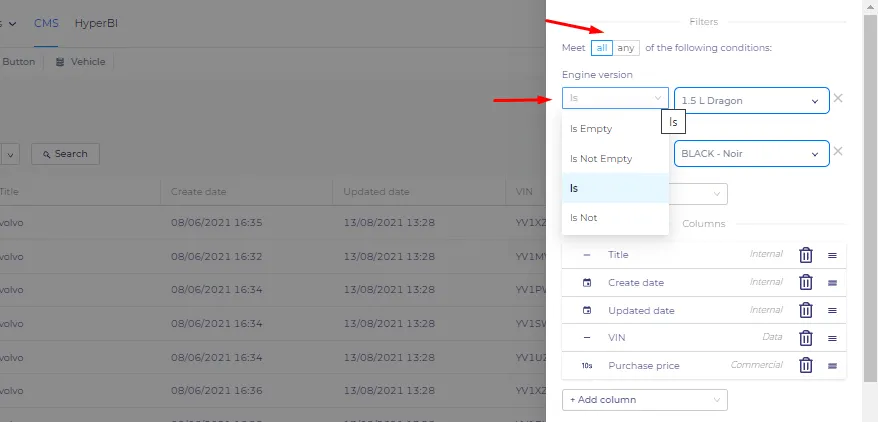Delete the Title column with trash icon

click(x=805, y=255)
